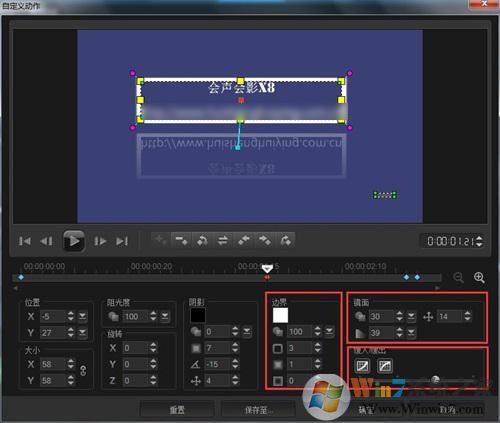Adjust the Rotation Y spinner arrows
The height and width of the screenshot is (423, 500).
coord(153,364)
